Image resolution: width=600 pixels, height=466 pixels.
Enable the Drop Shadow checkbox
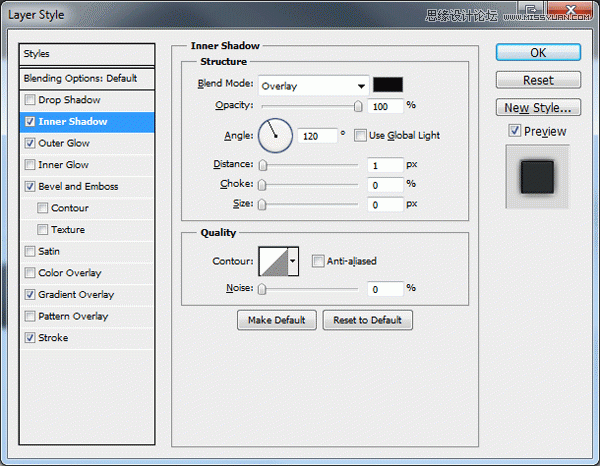click(30, 100)
